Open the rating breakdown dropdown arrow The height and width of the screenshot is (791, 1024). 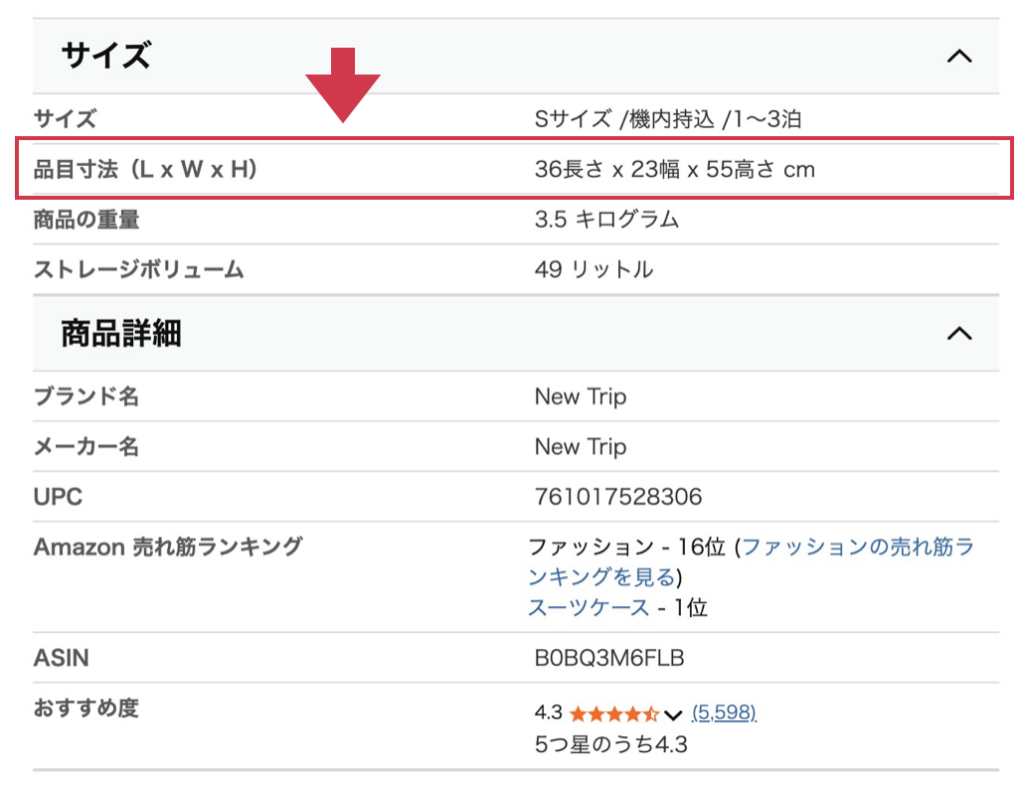(x=673, y=714)
